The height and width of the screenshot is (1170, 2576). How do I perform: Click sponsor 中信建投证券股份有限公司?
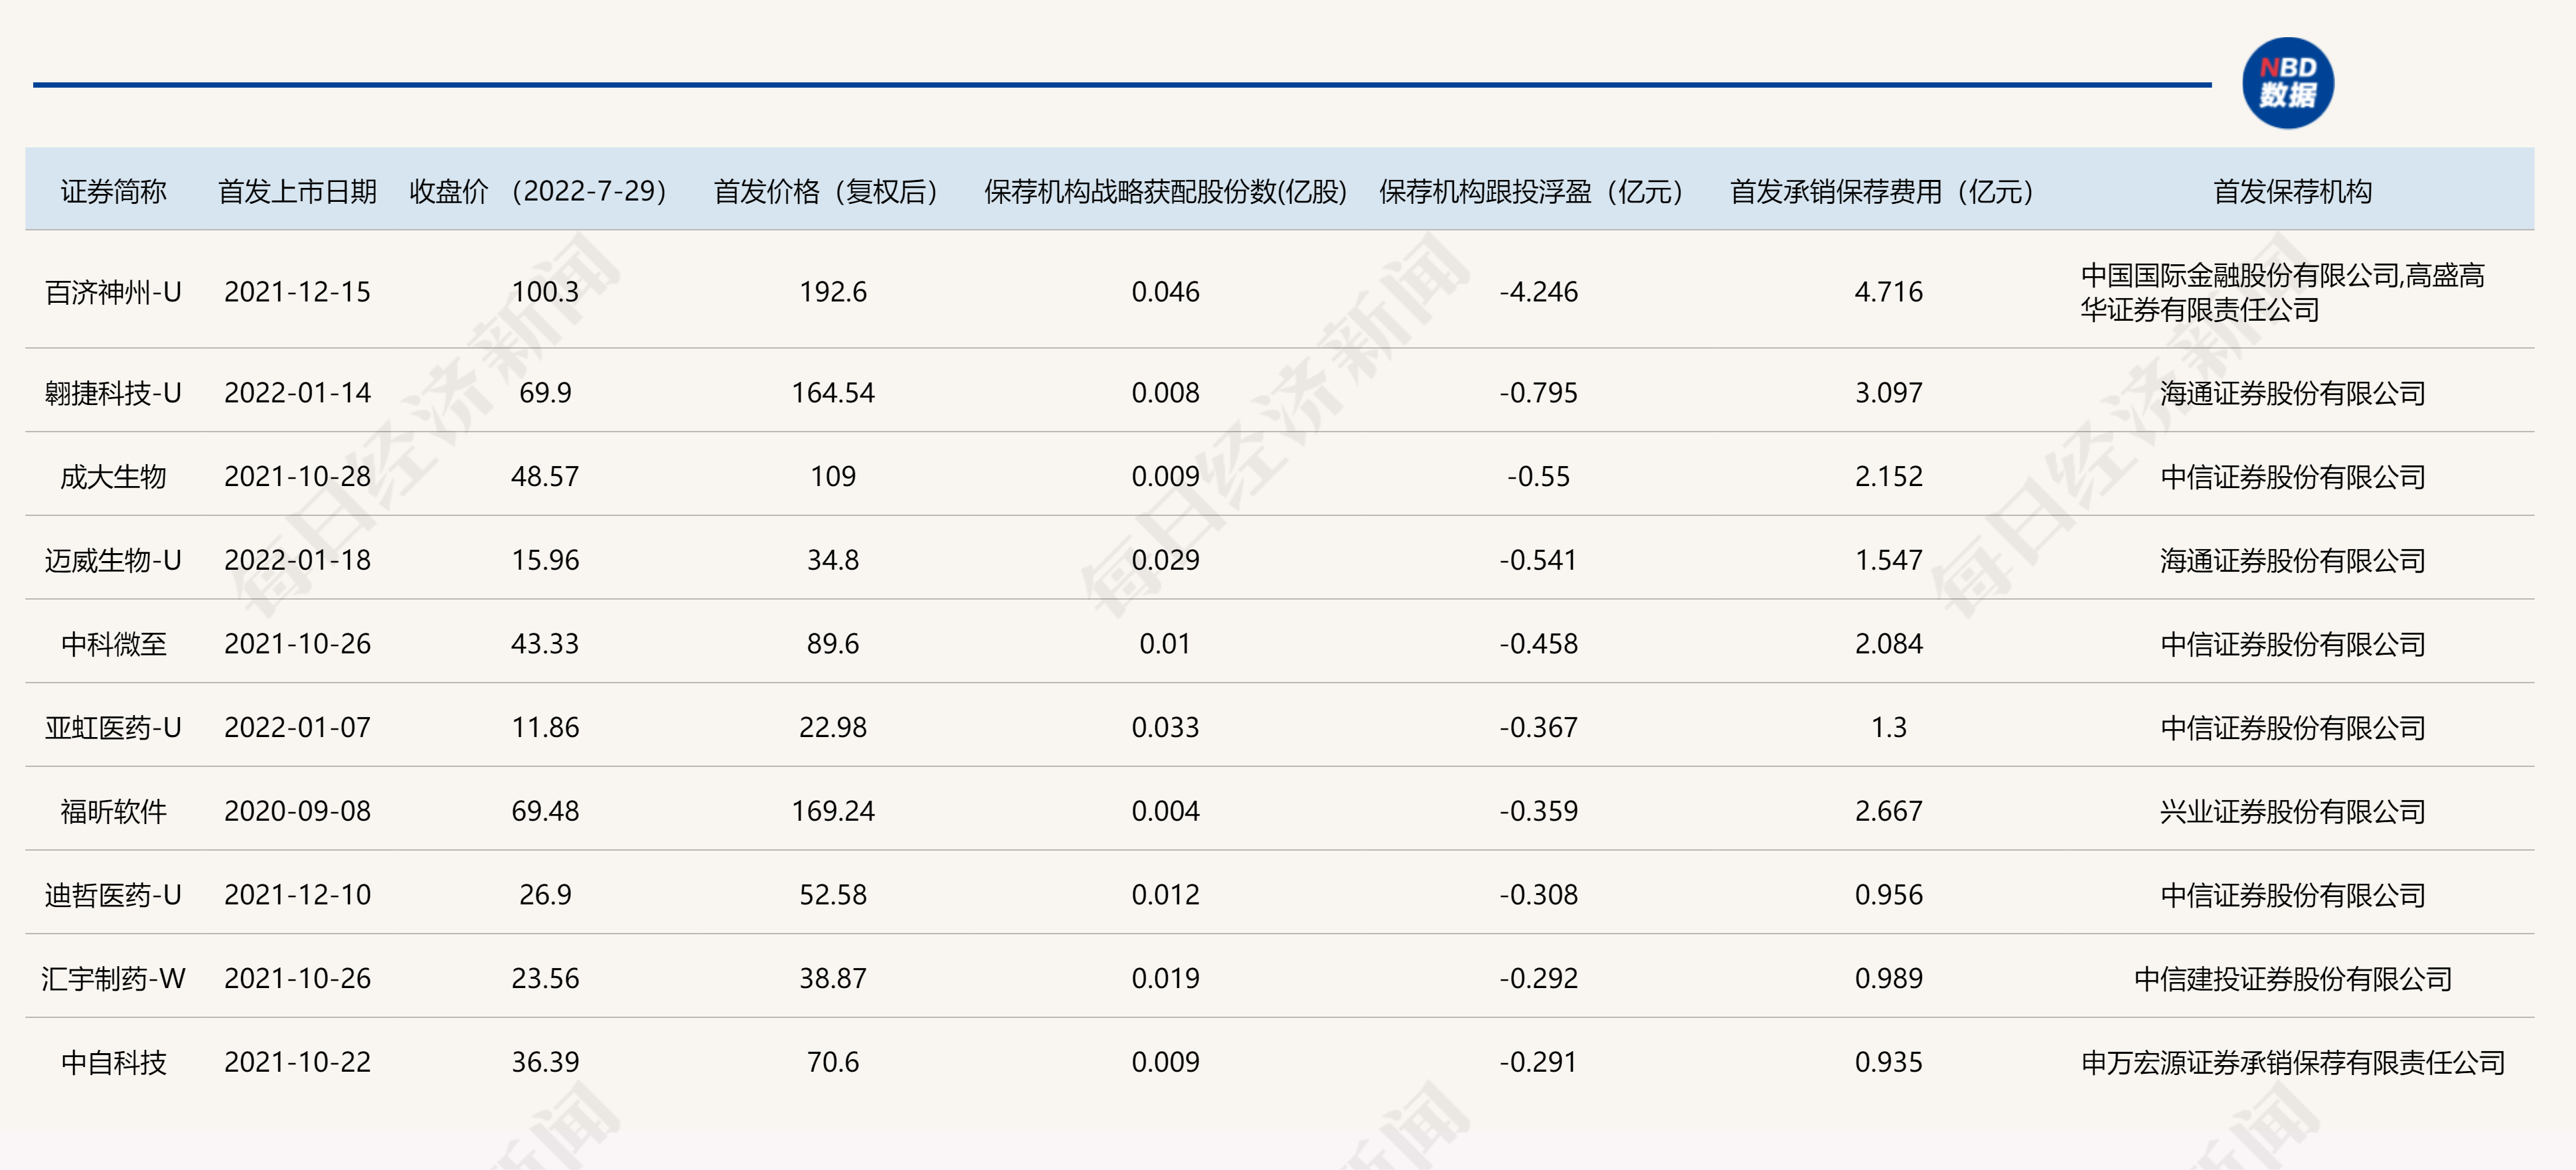click(2292, 979)
